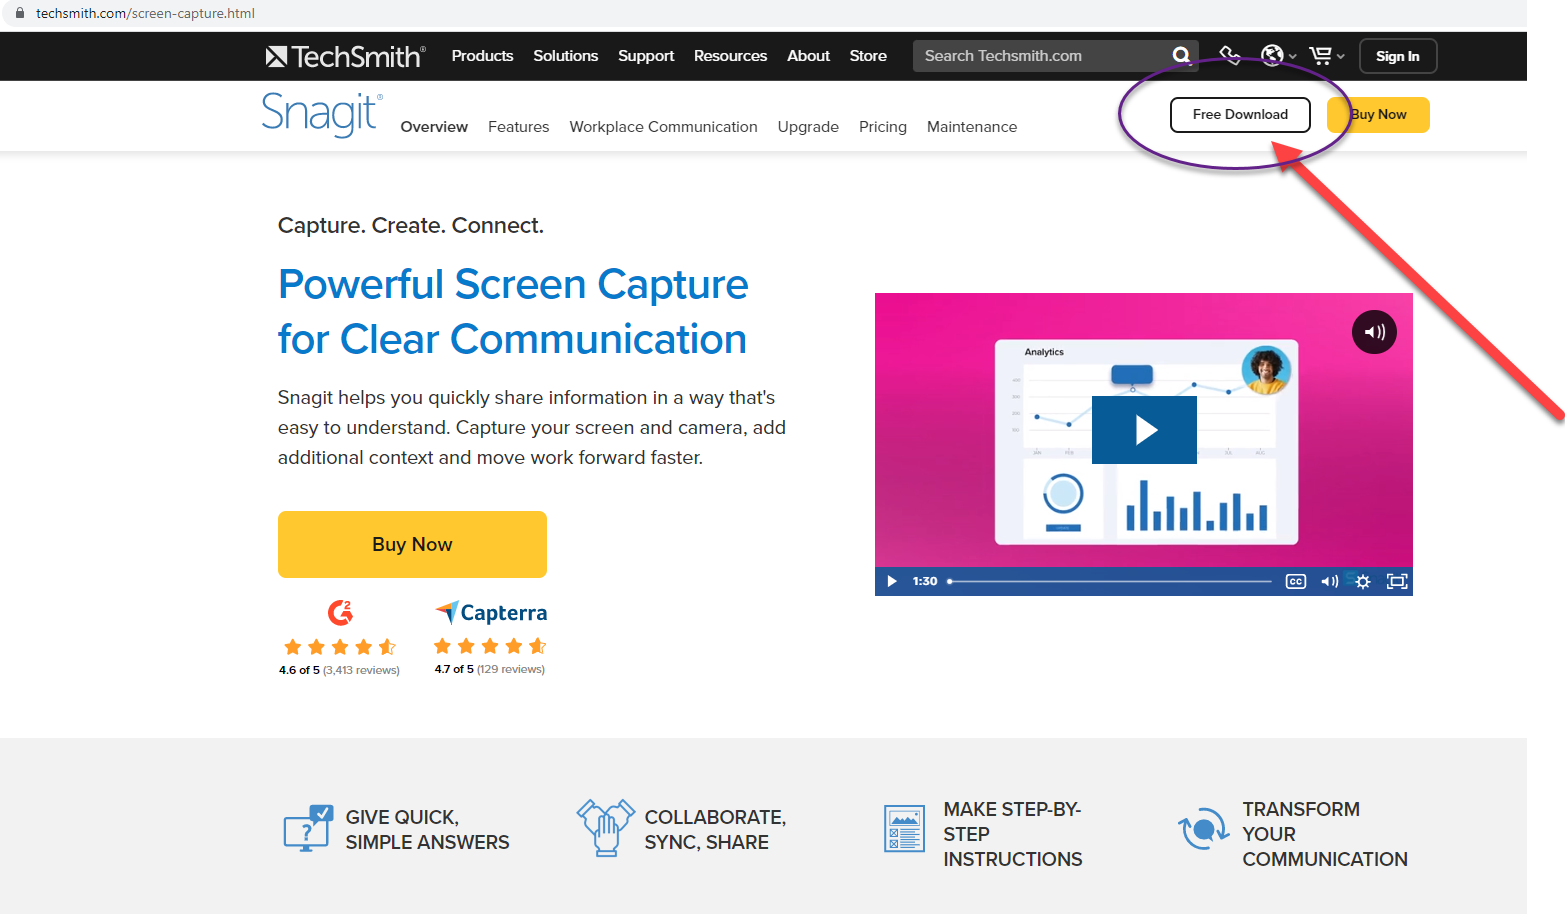Click the Capterra logo
The height and width of the screenshot is (914, 1565).
[491, 612]
